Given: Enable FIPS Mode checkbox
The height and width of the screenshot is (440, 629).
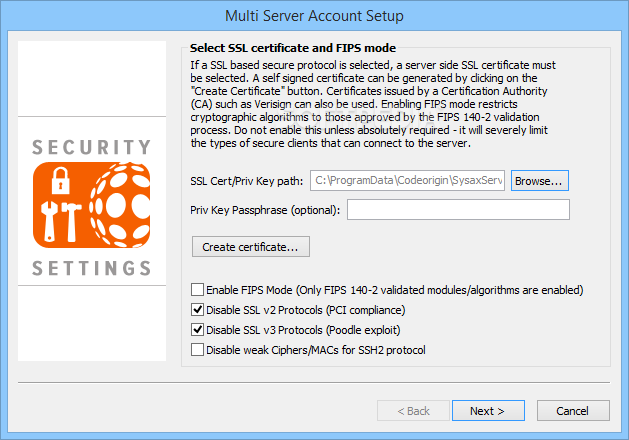Looking at the screenshot, I should click(x=197, y=290).
